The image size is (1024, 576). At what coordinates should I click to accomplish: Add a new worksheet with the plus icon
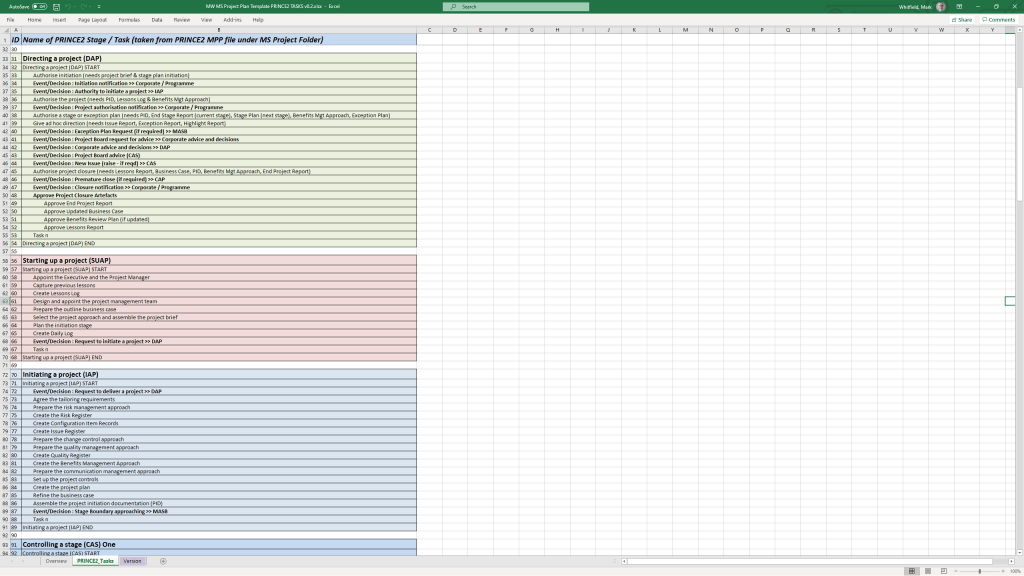pos(162,561)
